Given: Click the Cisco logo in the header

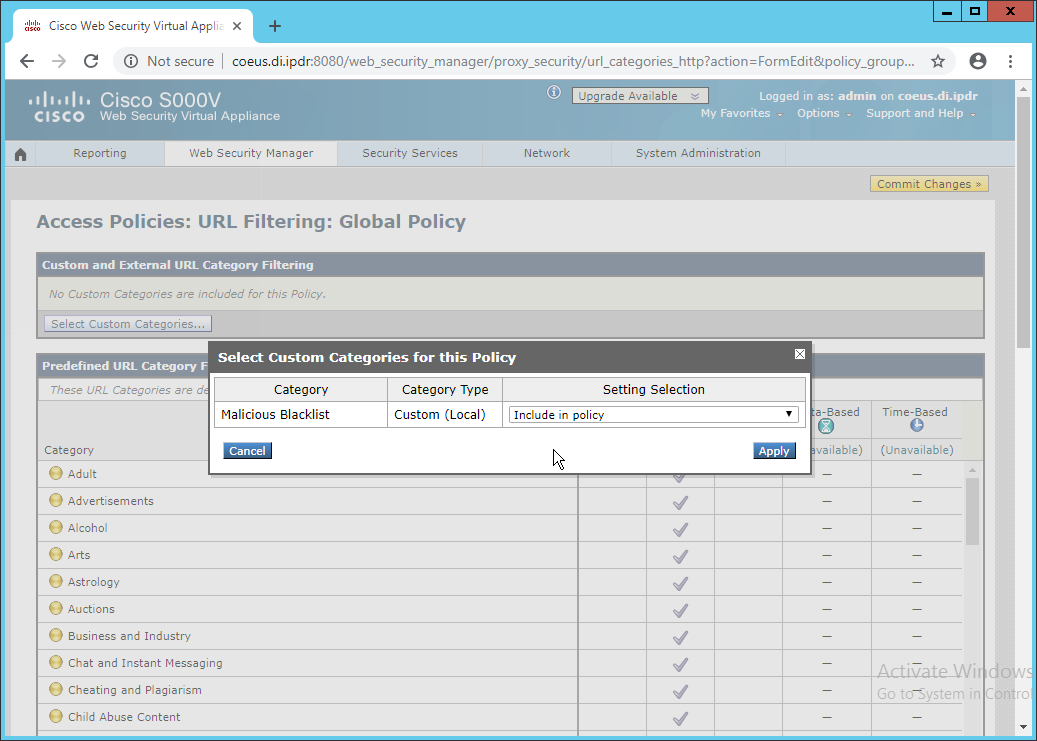Looking at the screenshot, I should tap(59, 108).
